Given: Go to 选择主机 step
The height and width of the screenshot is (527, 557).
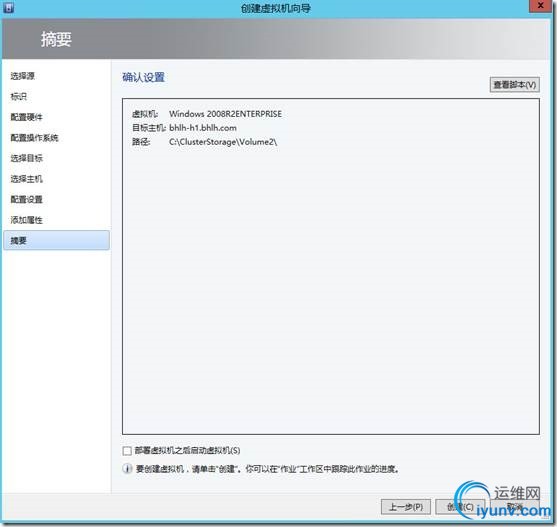Looking at the screenshot, I should pos(27,179).
